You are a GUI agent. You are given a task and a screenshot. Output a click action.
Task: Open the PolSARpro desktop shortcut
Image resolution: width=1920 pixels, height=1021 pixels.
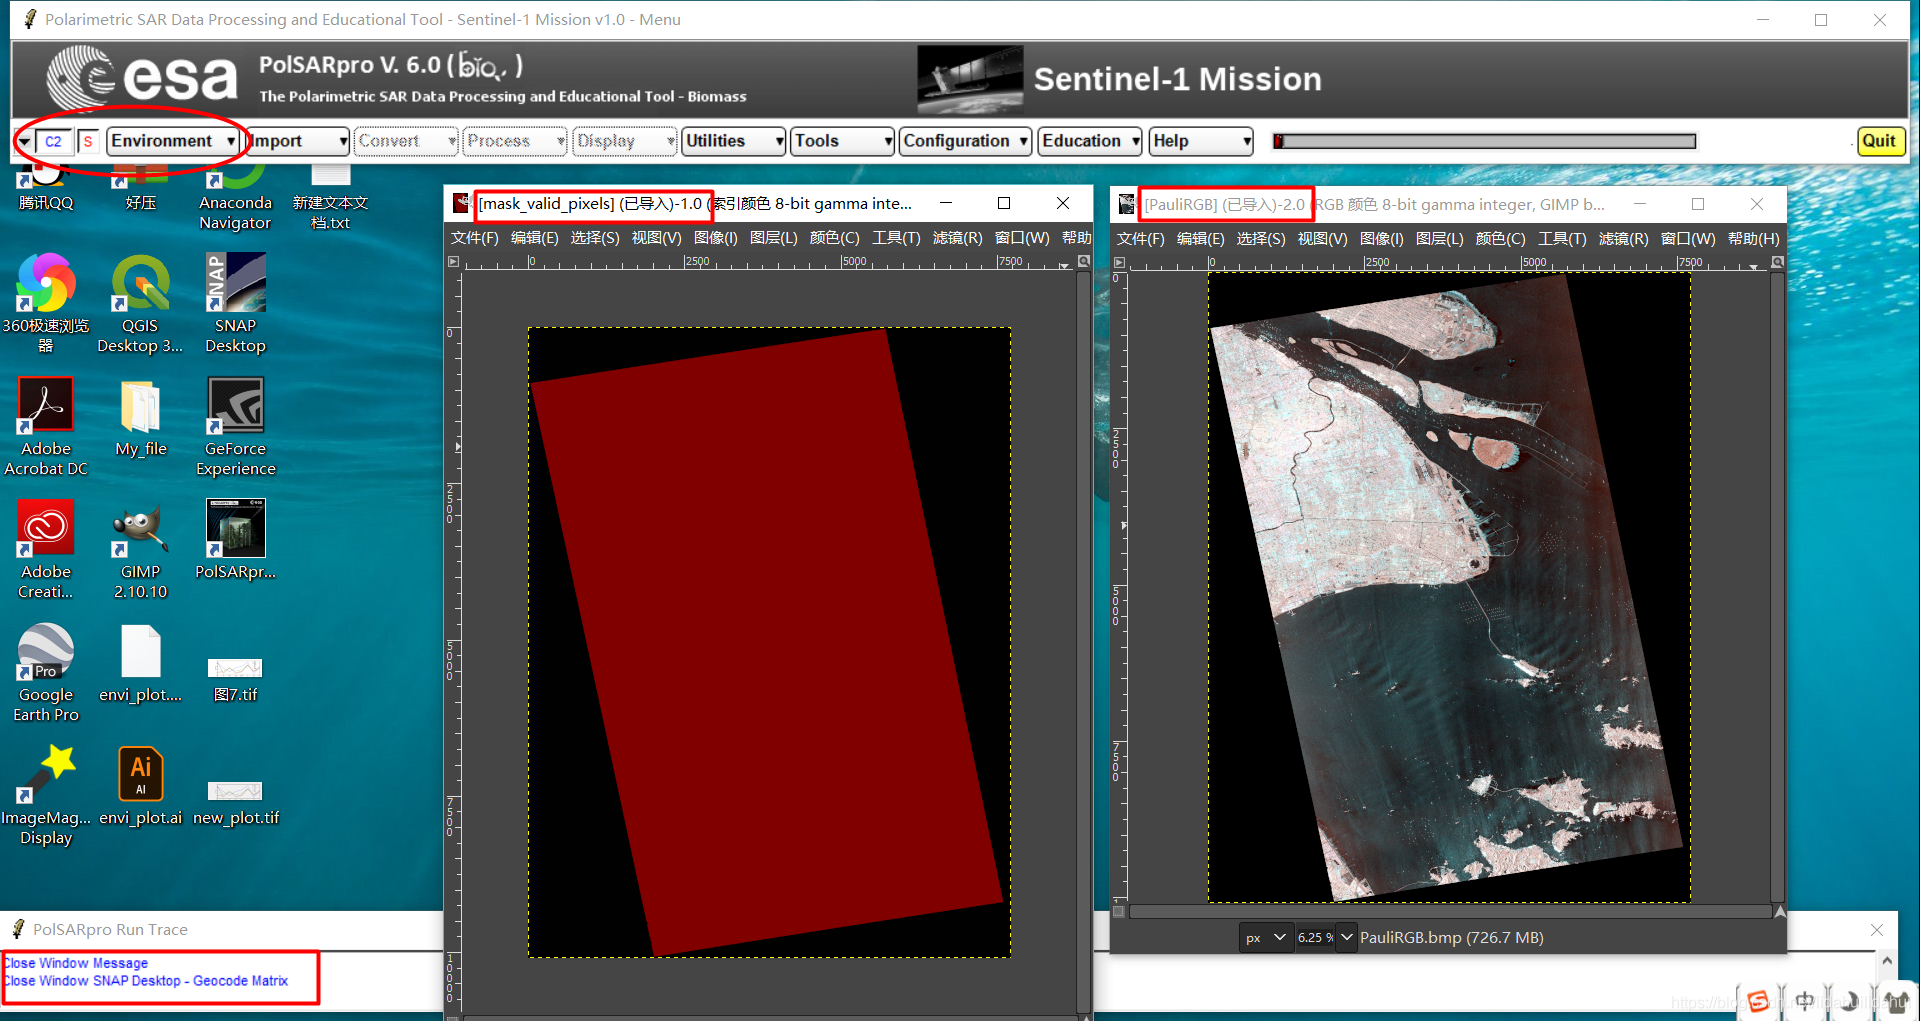pos(235,540)
